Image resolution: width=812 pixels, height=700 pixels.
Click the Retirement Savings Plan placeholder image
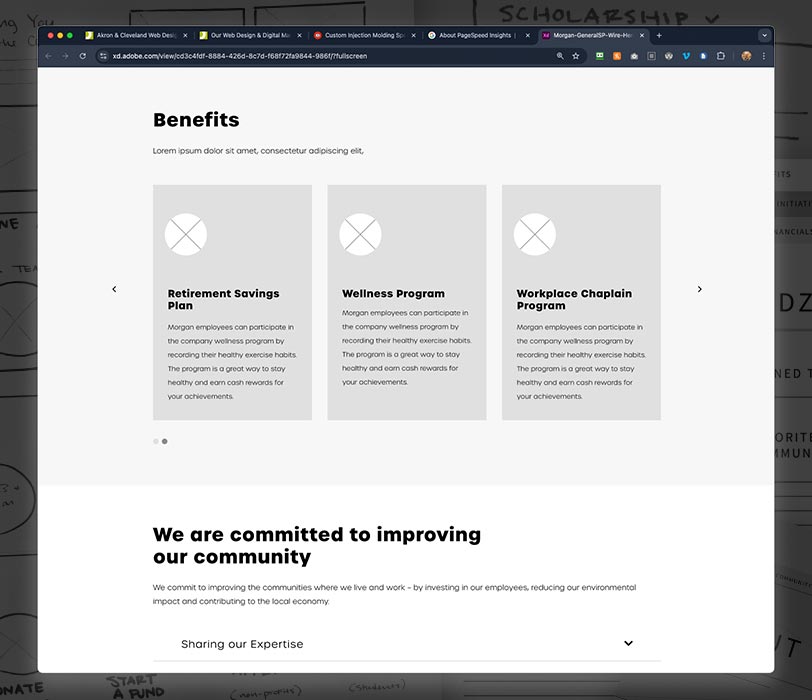186,235
